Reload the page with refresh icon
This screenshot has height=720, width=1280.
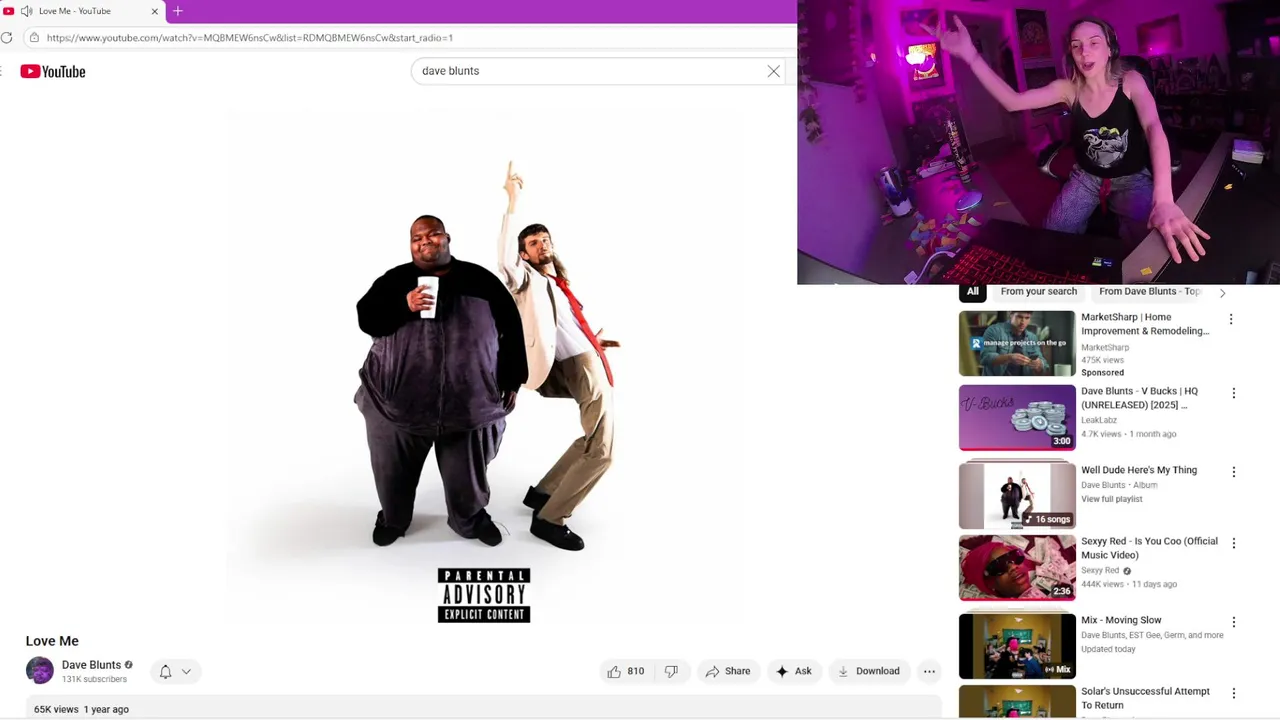7,38
